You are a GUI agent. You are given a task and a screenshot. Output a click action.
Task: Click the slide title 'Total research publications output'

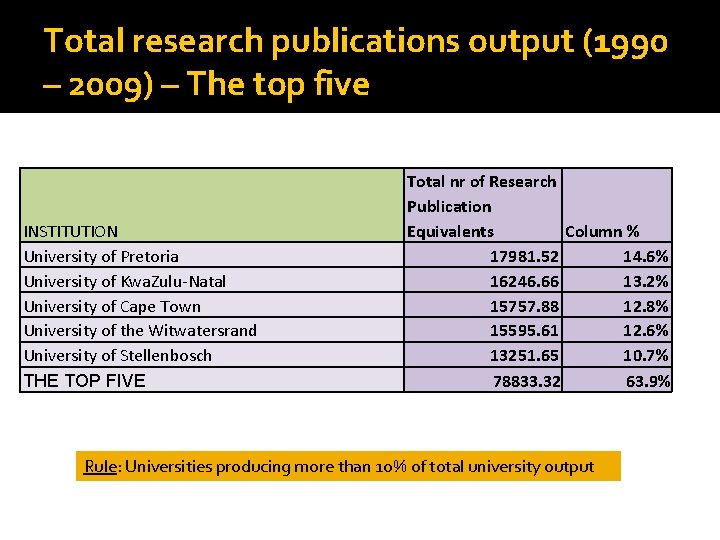355,62
